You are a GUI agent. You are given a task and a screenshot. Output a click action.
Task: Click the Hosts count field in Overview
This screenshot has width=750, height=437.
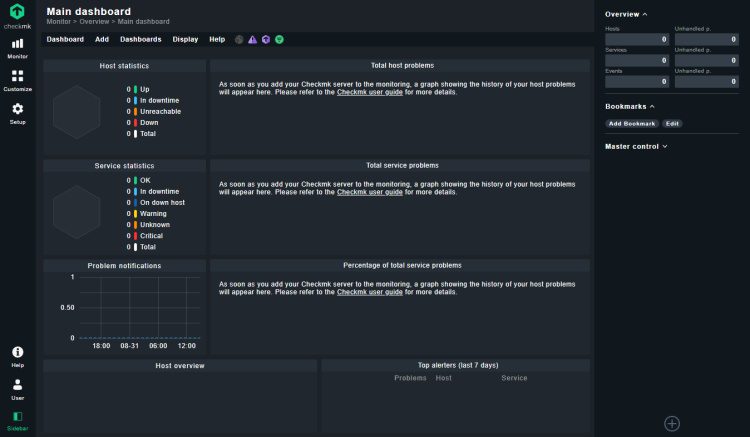[636, 40]
